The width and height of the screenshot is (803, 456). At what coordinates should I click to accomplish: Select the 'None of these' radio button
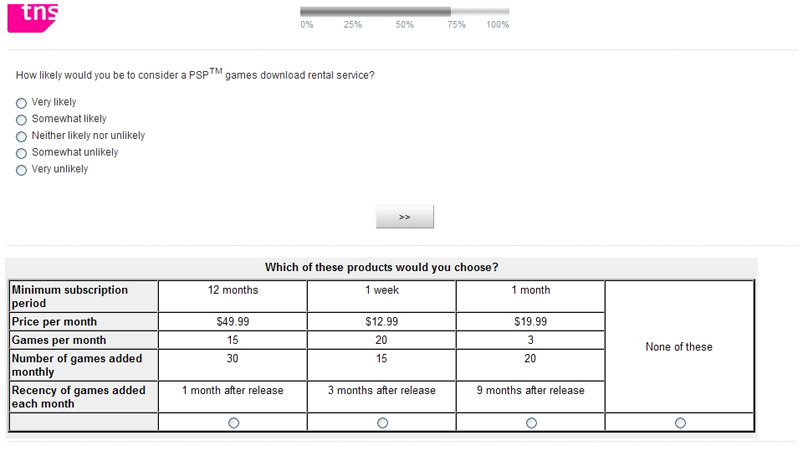point(680,423)
